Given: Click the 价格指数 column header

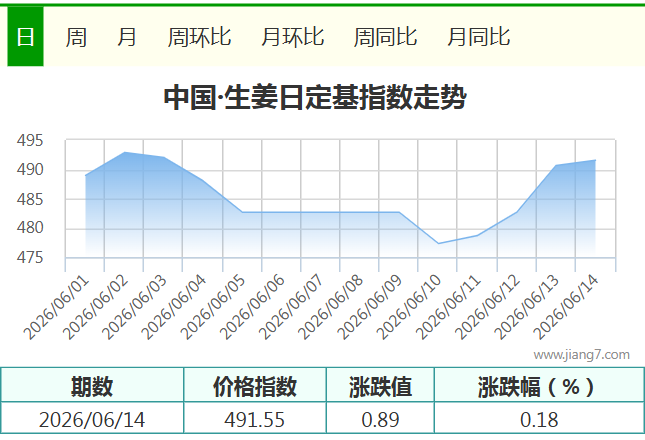Looking at the screenshot, I should tap(255, 386).
